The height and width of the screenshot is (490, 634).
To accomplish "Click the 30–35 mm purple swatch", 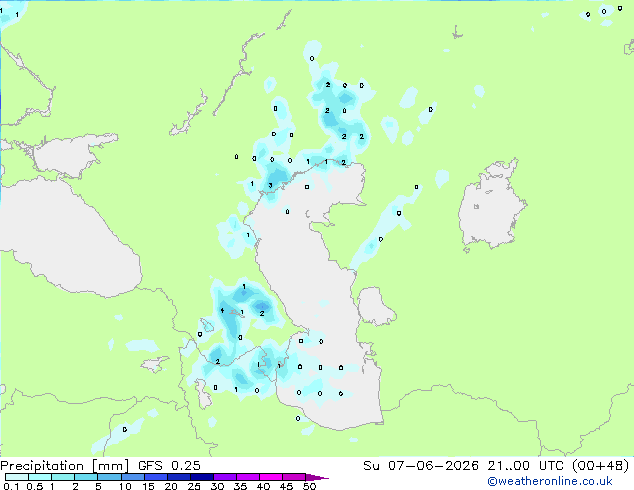I will tap(224, 477).
